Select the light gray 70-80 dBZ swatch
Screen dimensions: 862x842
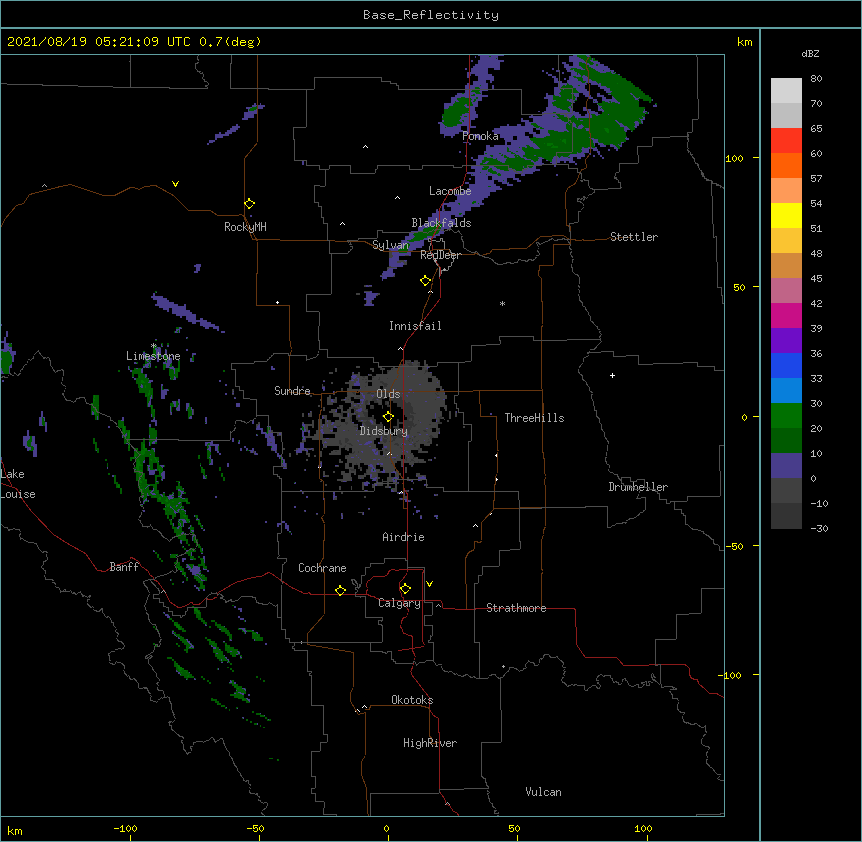coord(786,91)
